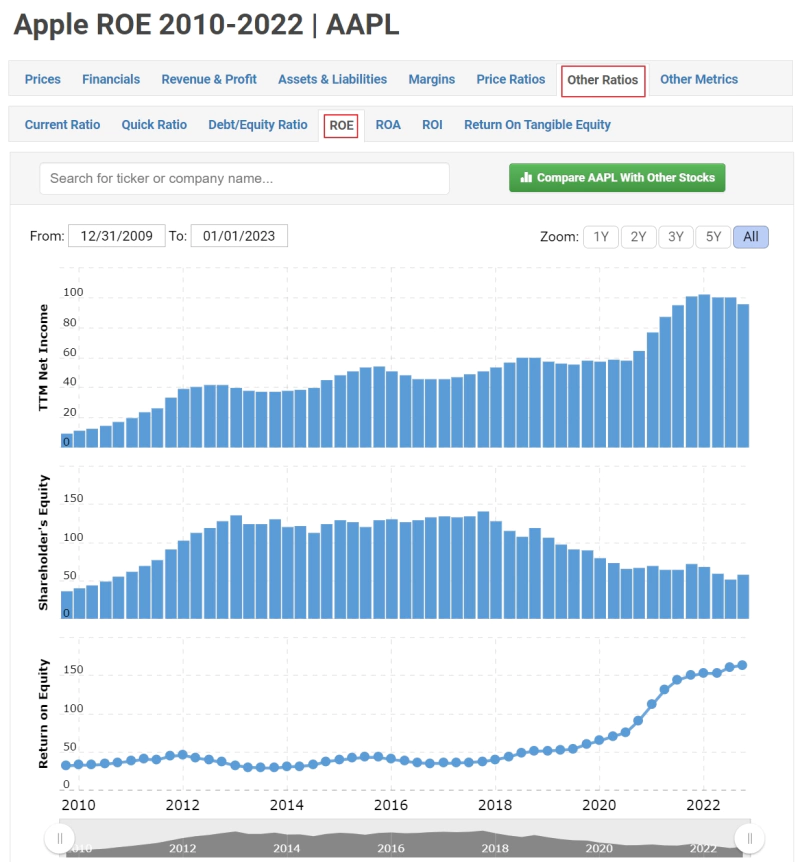
Task: Click the first Return on Equity data point
Action: pos(66,765)
